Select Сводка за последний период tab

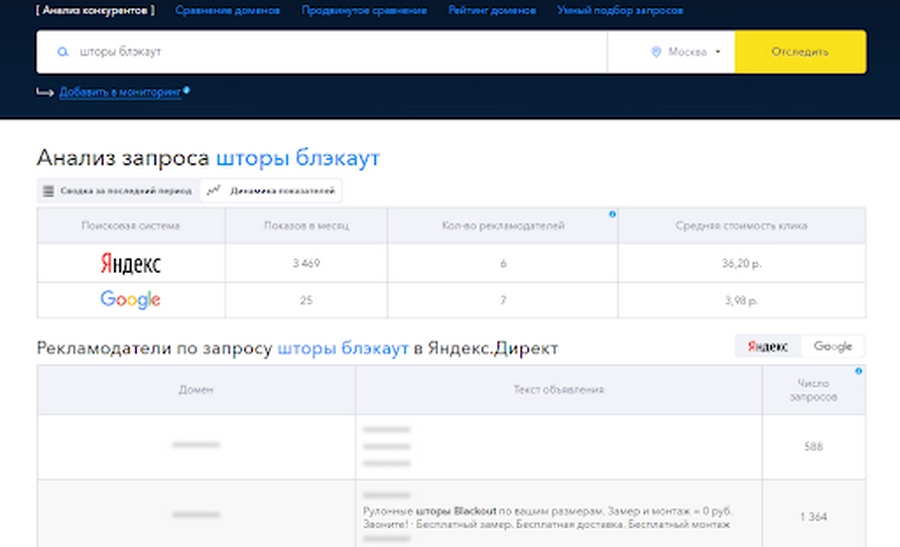[117, 190]
